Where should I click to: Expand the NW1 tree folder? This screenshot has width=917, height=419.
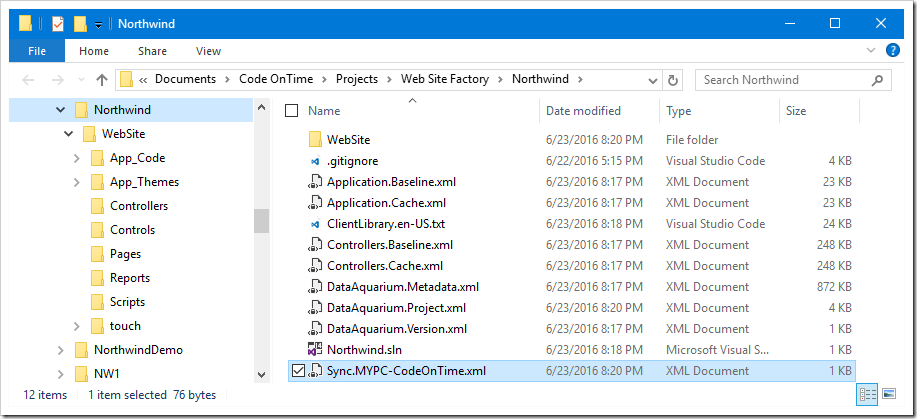[x=61, y=374]
